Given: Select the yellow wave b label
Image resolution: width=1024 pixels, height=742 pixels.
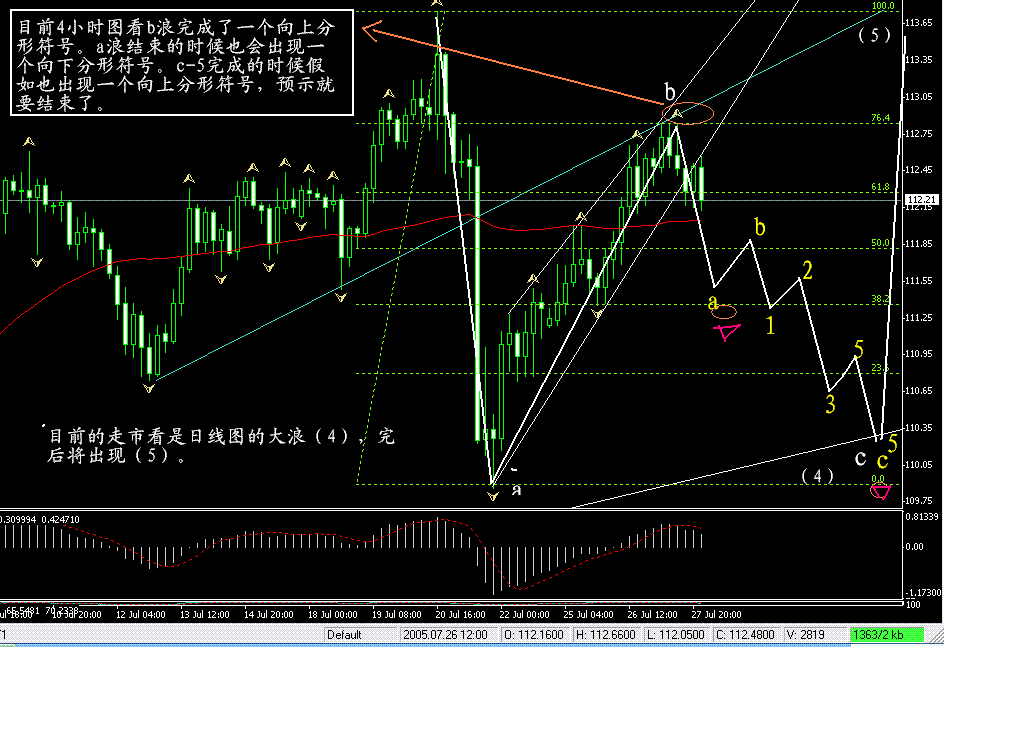Looking at the screenshot, I should (x=760, y=226).
